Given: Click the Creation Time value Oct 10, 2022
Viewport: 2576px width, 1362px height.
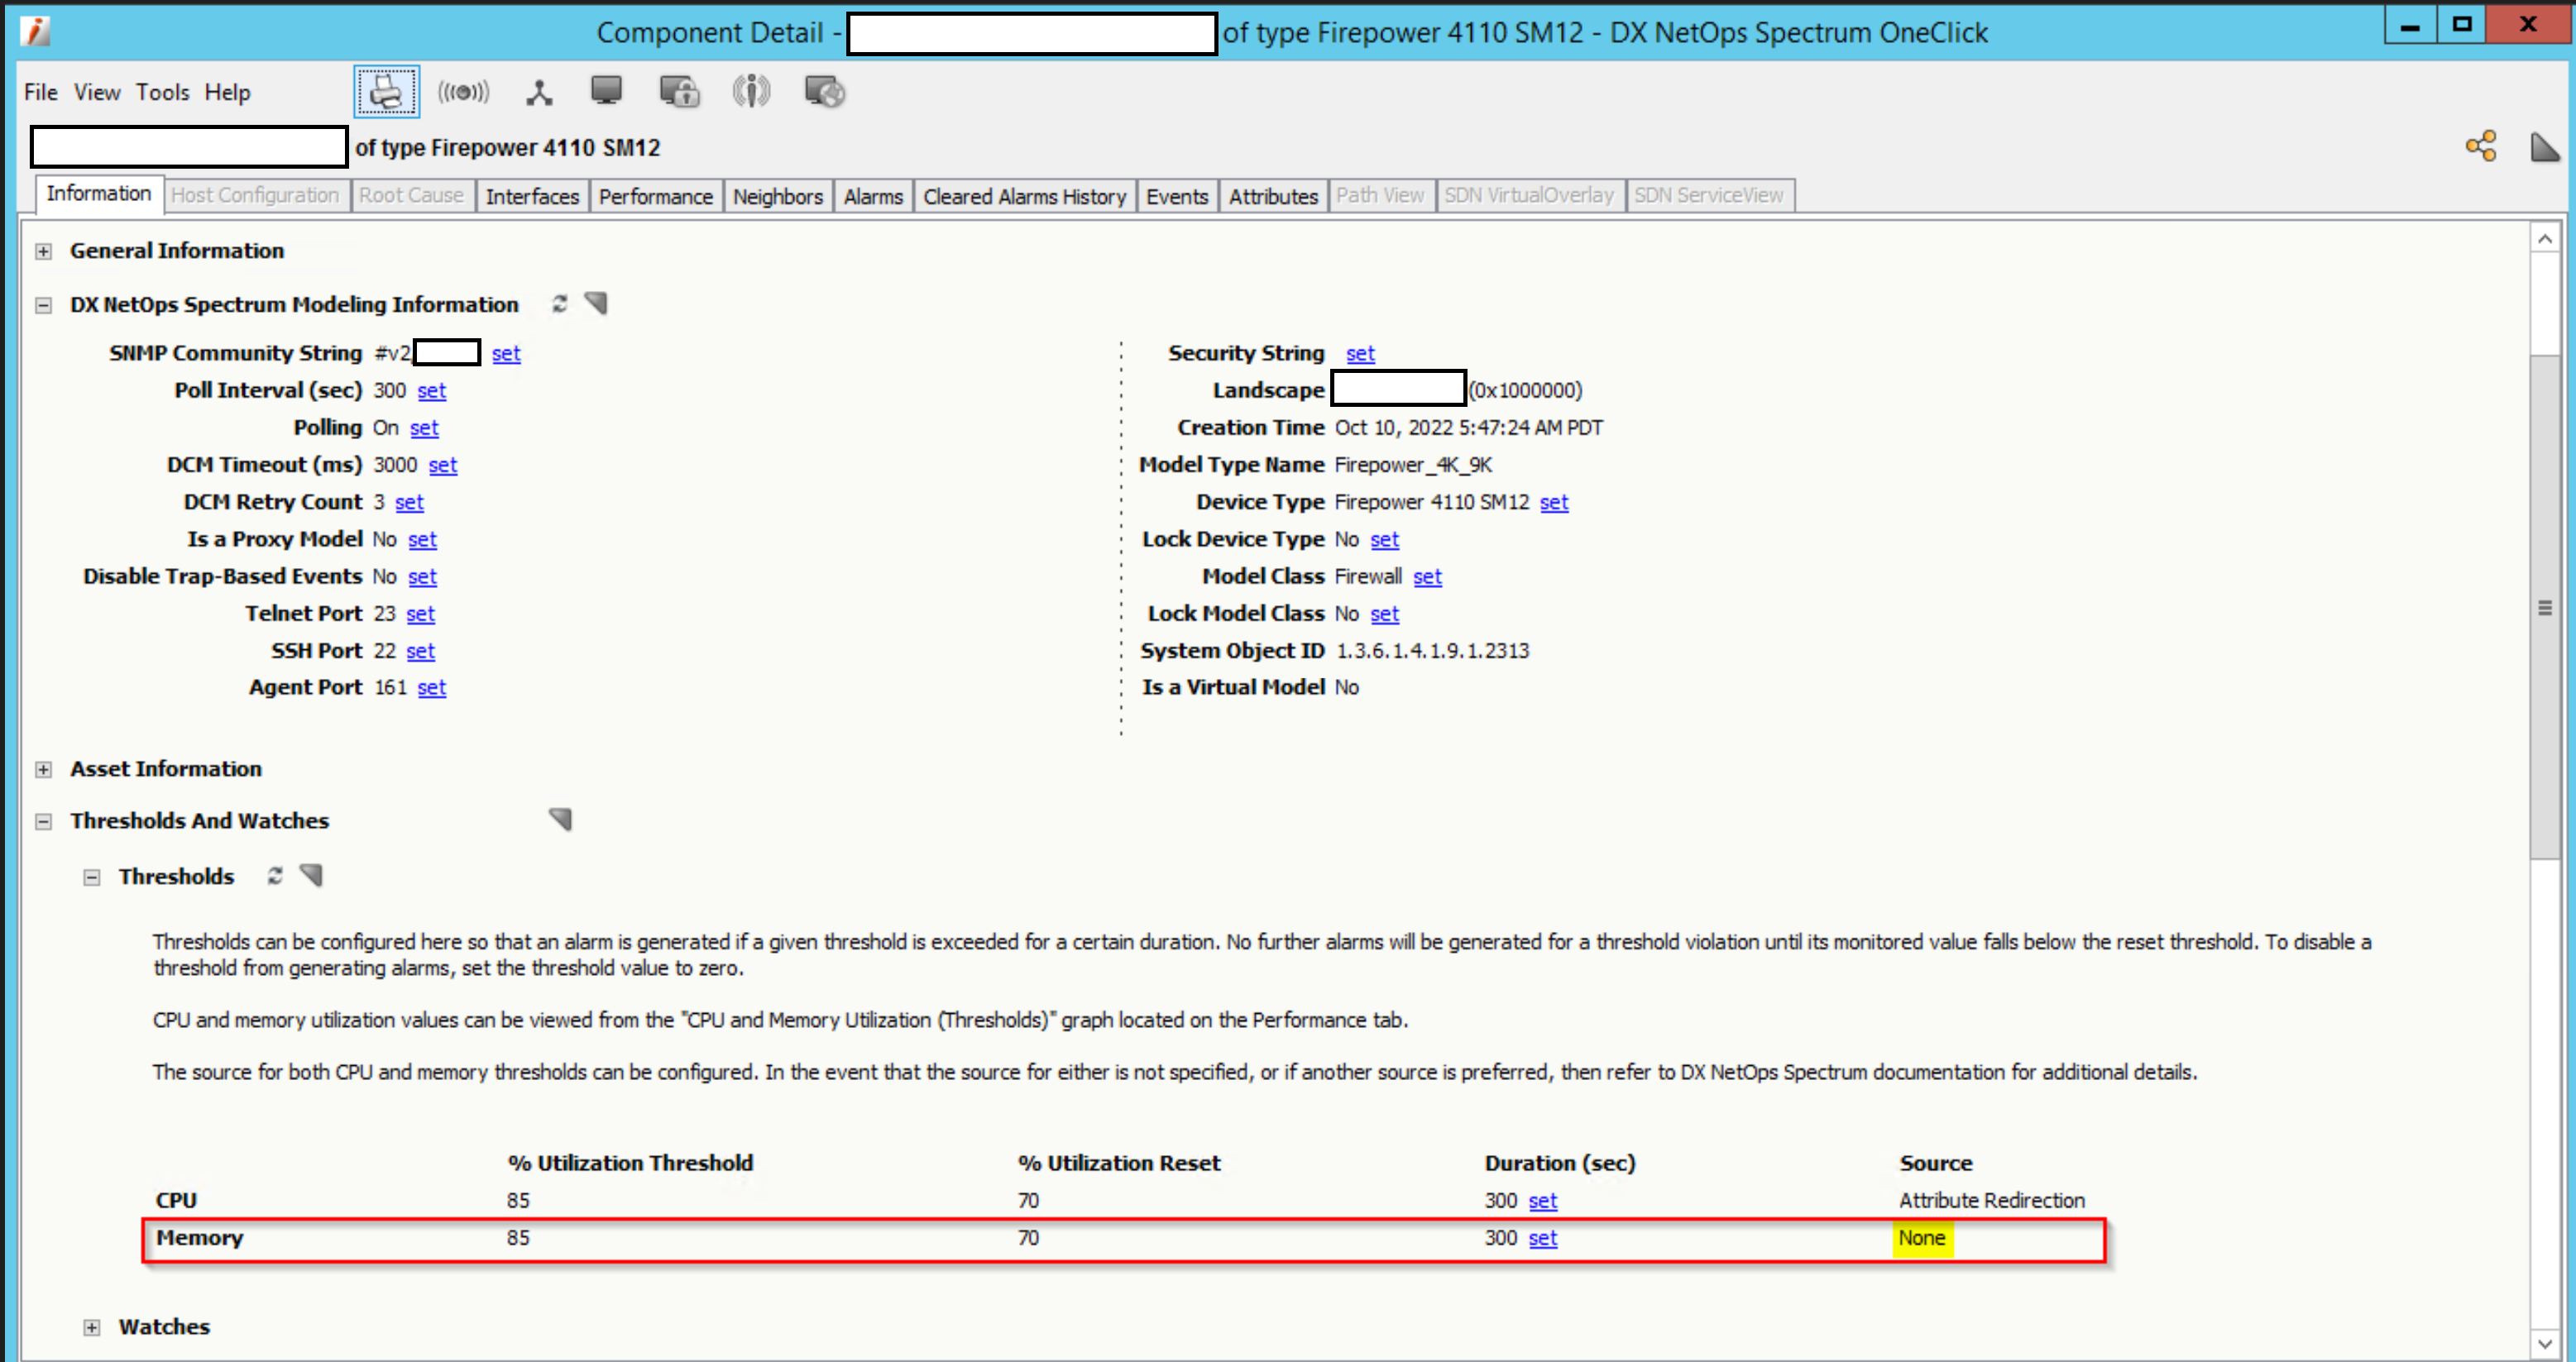Looking at the screenshot, I should pos(1468,427).
